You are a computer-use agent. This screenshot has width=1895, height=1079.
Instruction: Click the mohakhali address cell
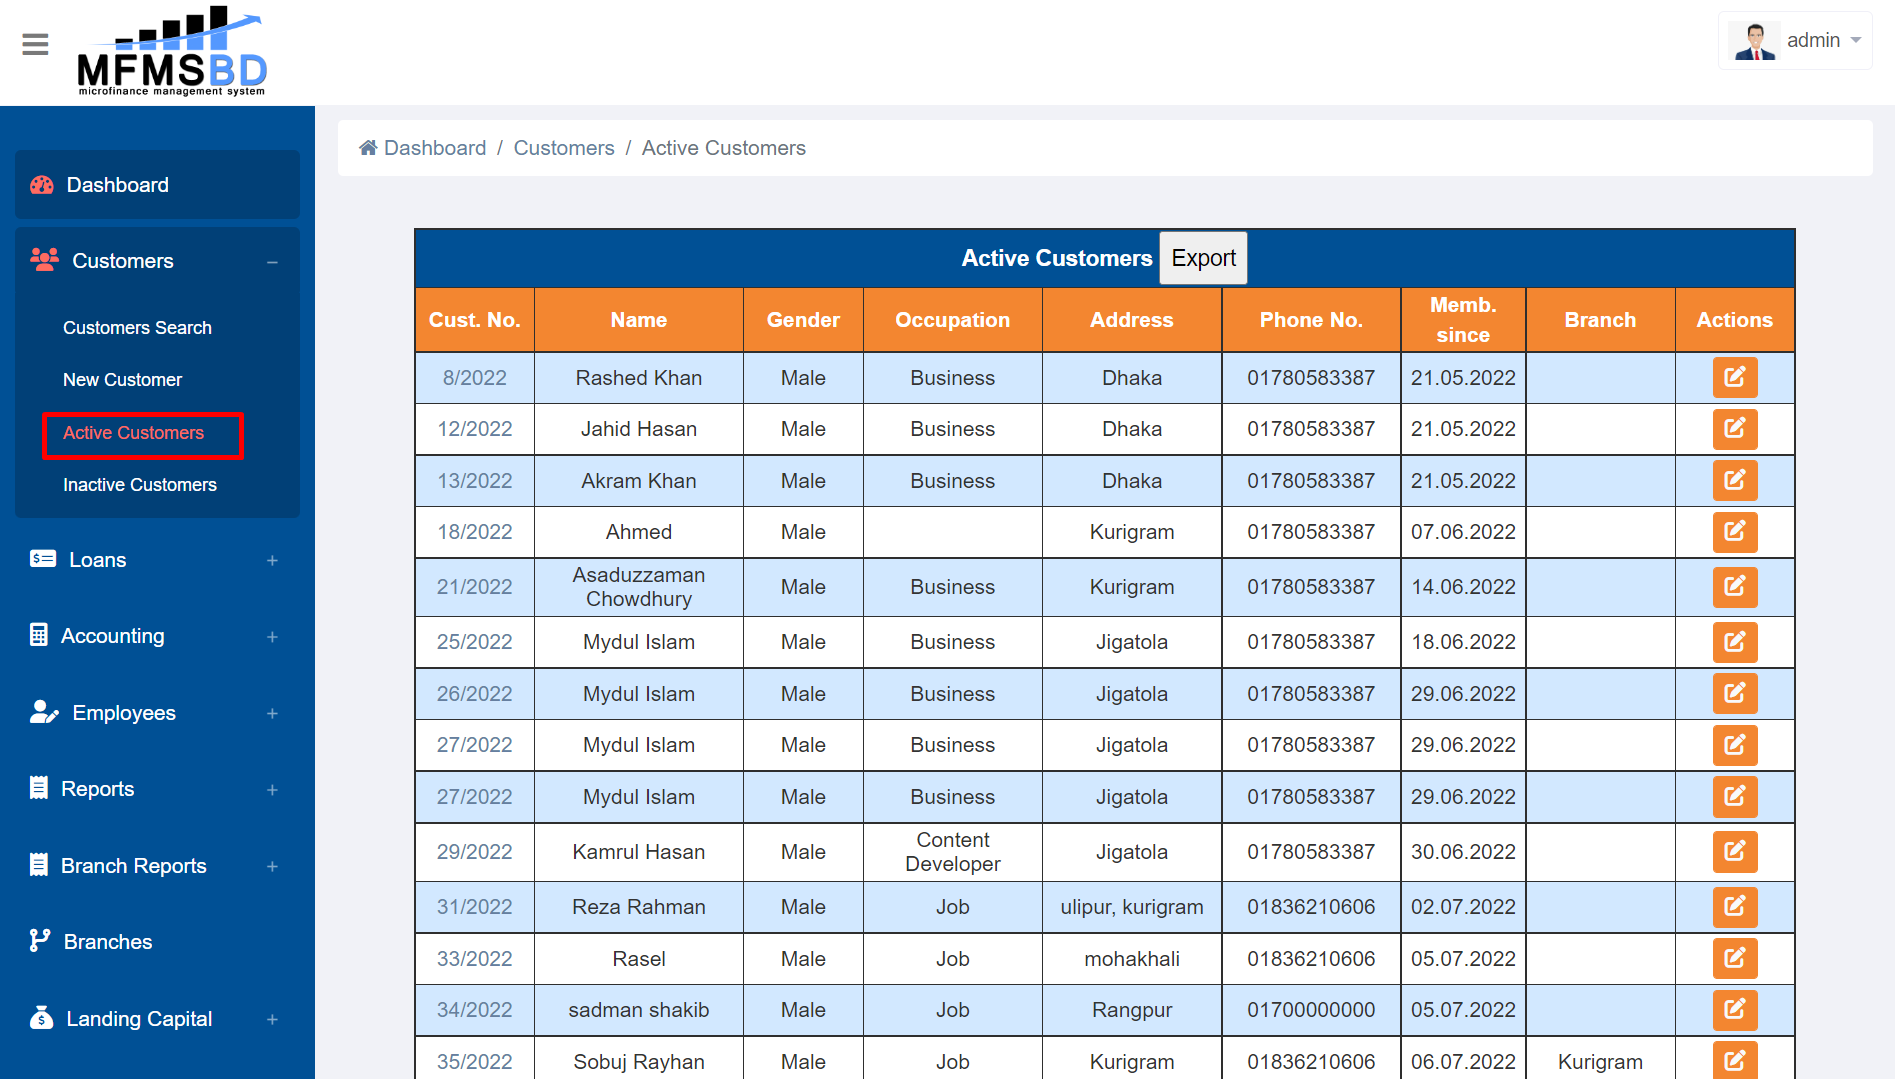pyautogui.click(x=1132, y=959)
